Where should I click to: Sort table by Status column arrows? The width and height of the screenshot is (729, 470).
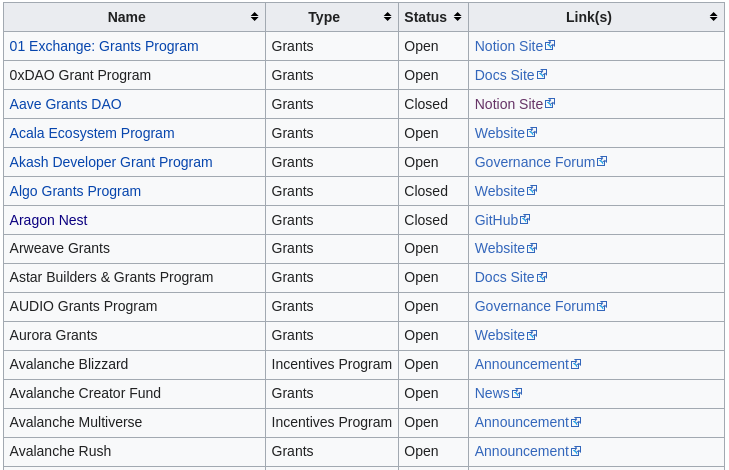tap(457, 17)
